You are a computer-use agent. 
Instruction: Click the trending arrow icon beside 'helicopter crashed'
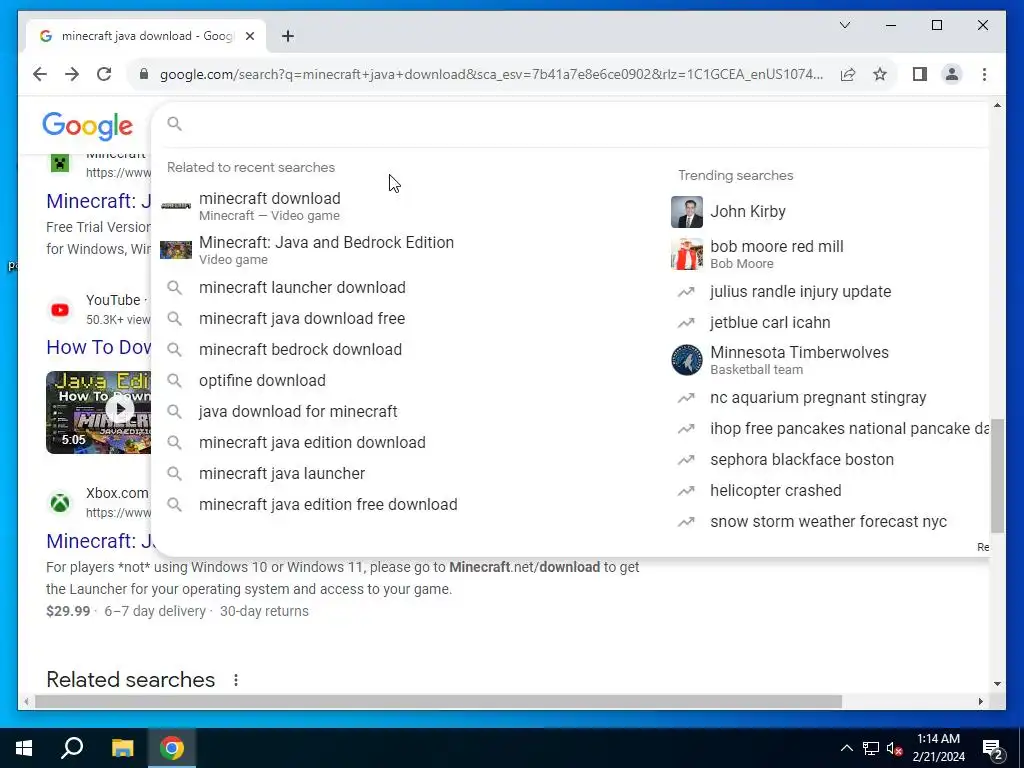point(686,490)
